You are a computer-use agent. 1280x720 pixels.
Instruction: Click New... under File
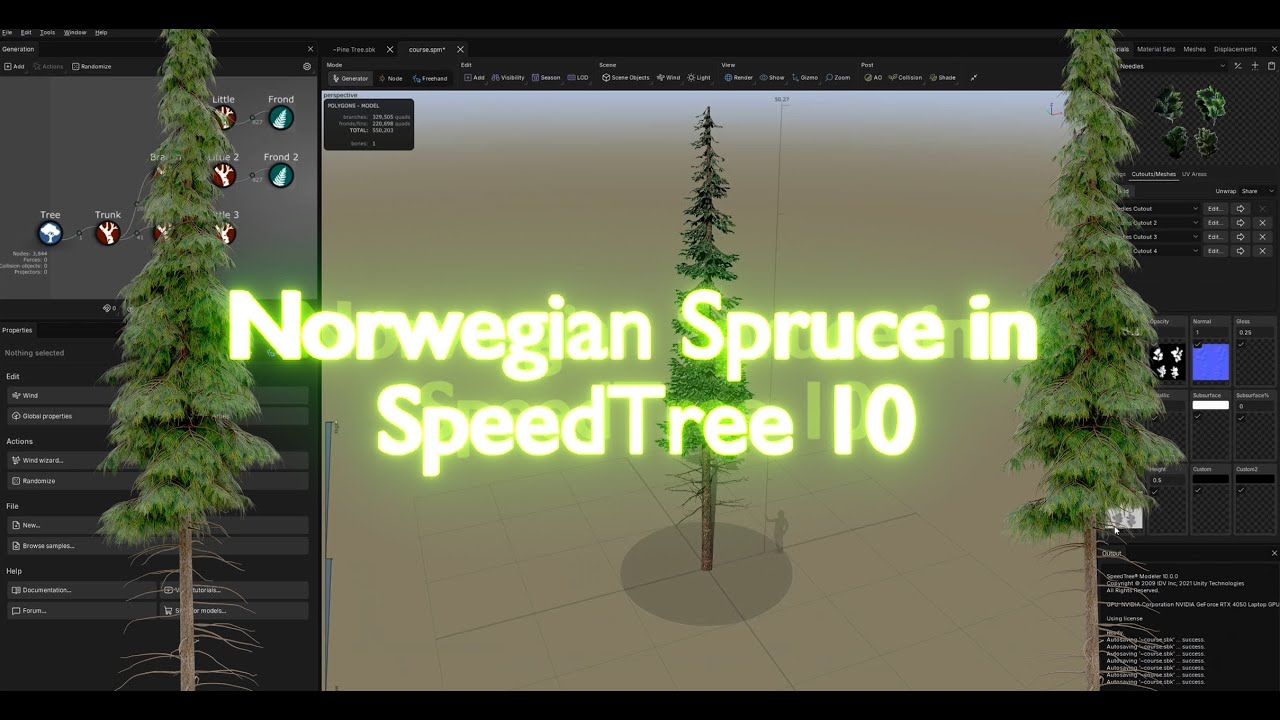click(x=158, y=525)
